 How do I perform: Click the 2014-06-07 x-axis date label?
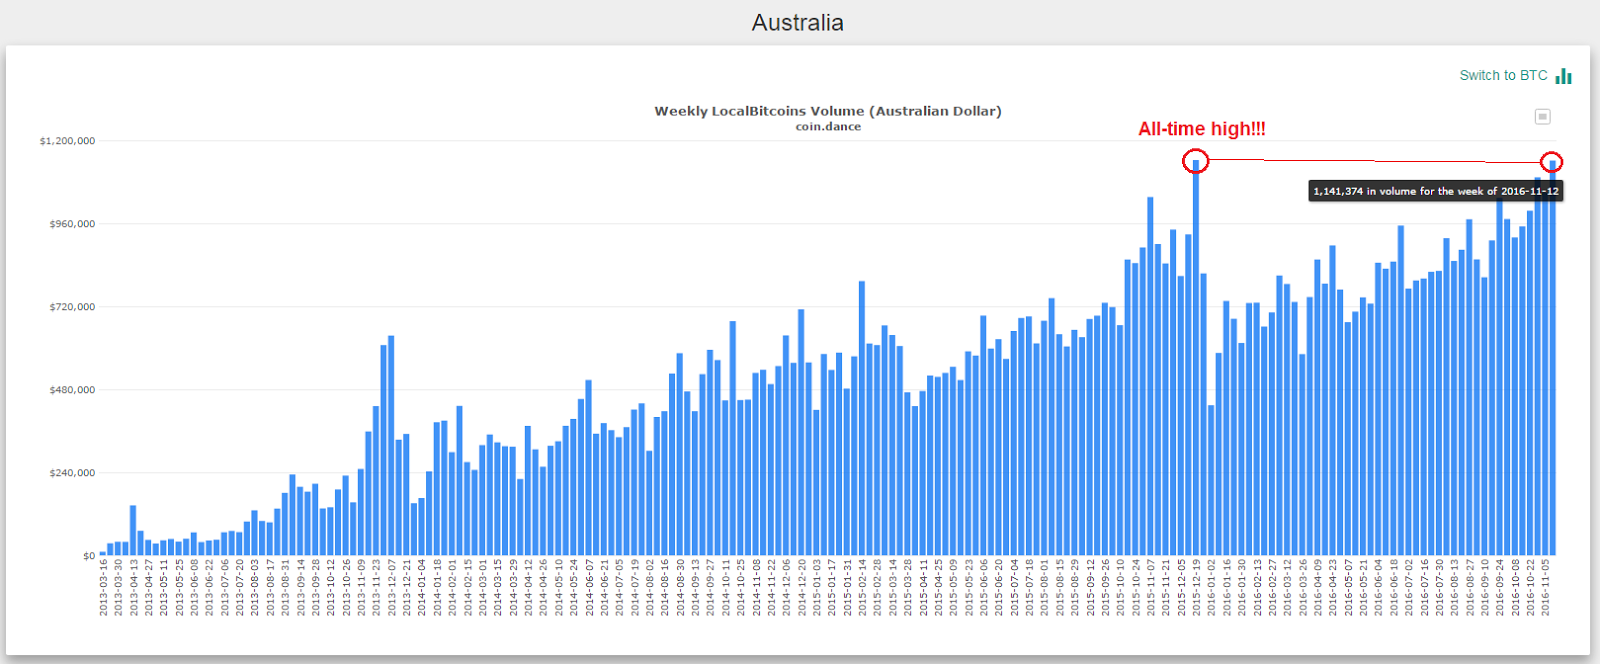point(589,587)
